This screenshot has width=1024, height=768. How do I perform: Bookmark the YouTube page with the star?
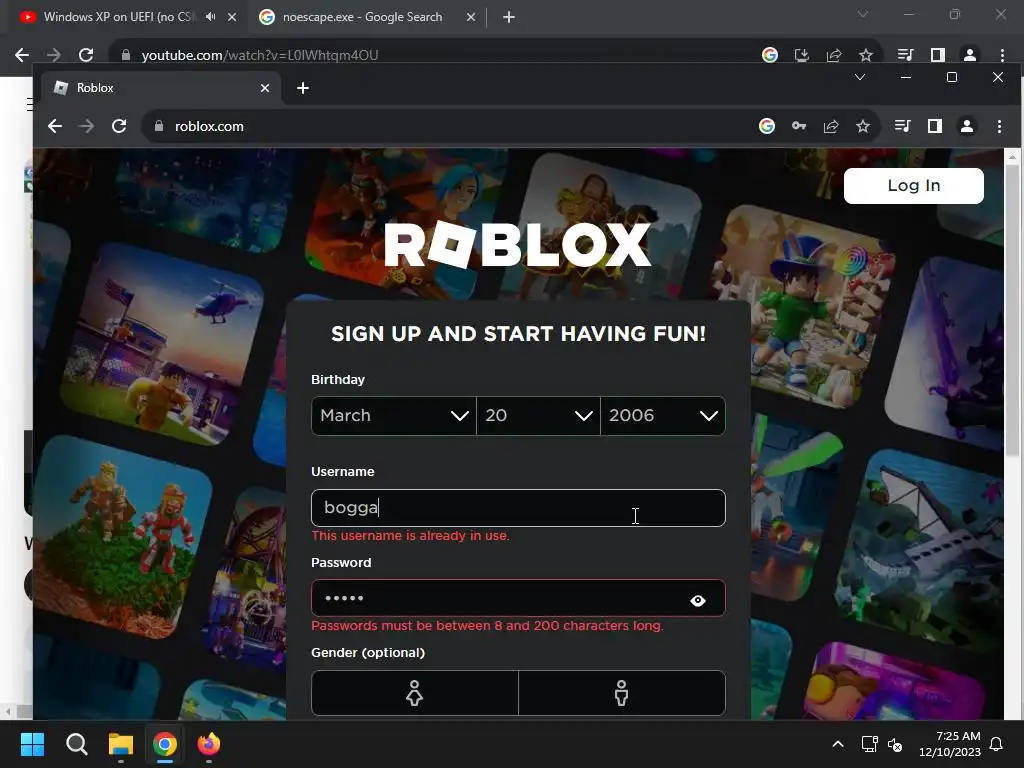pos(866,55)
